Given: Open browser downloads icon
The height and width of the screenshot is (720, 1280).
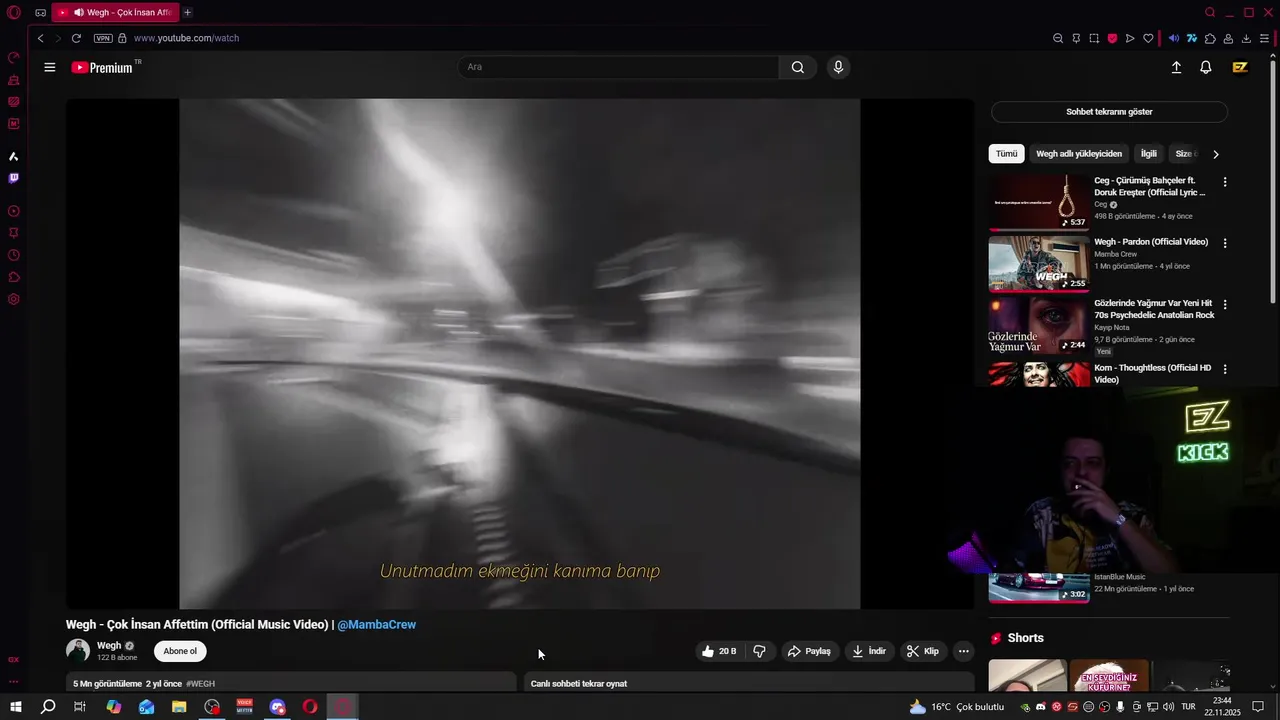Looking at the screenshot, I should pyautogui.click(x=1246, y=38).
